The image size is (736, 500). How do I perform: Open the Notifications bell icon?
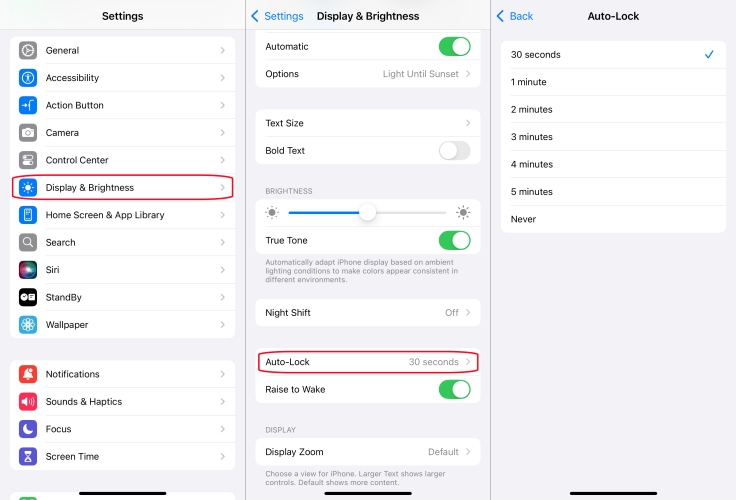click(28, 374)
